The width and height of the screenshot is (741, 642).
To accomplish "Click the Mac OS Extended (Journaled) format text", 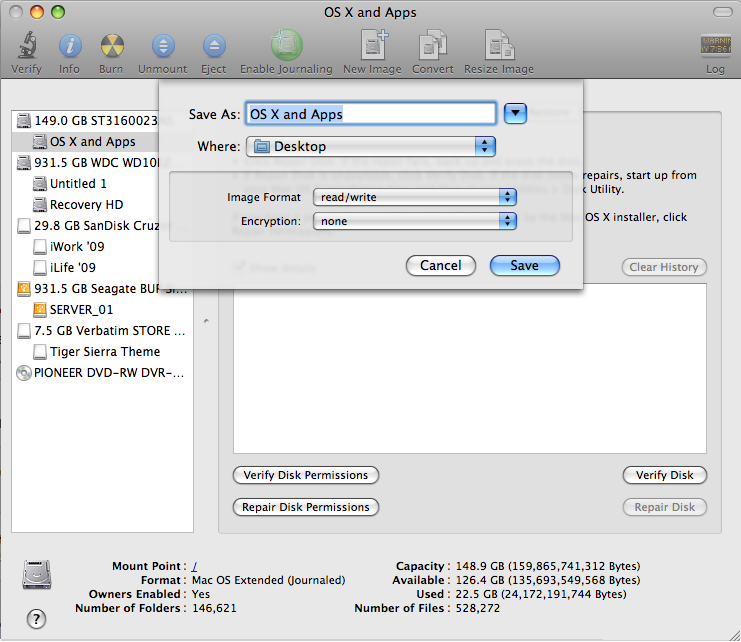I will (268, 580).
